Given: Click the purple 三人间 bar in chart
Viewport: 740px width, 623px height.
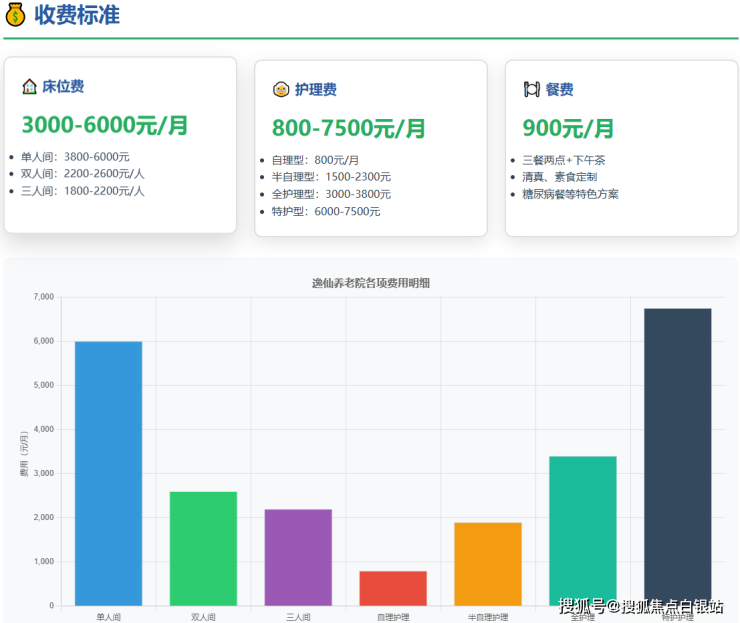Looking at the screenshot, I should coord(298,557).
